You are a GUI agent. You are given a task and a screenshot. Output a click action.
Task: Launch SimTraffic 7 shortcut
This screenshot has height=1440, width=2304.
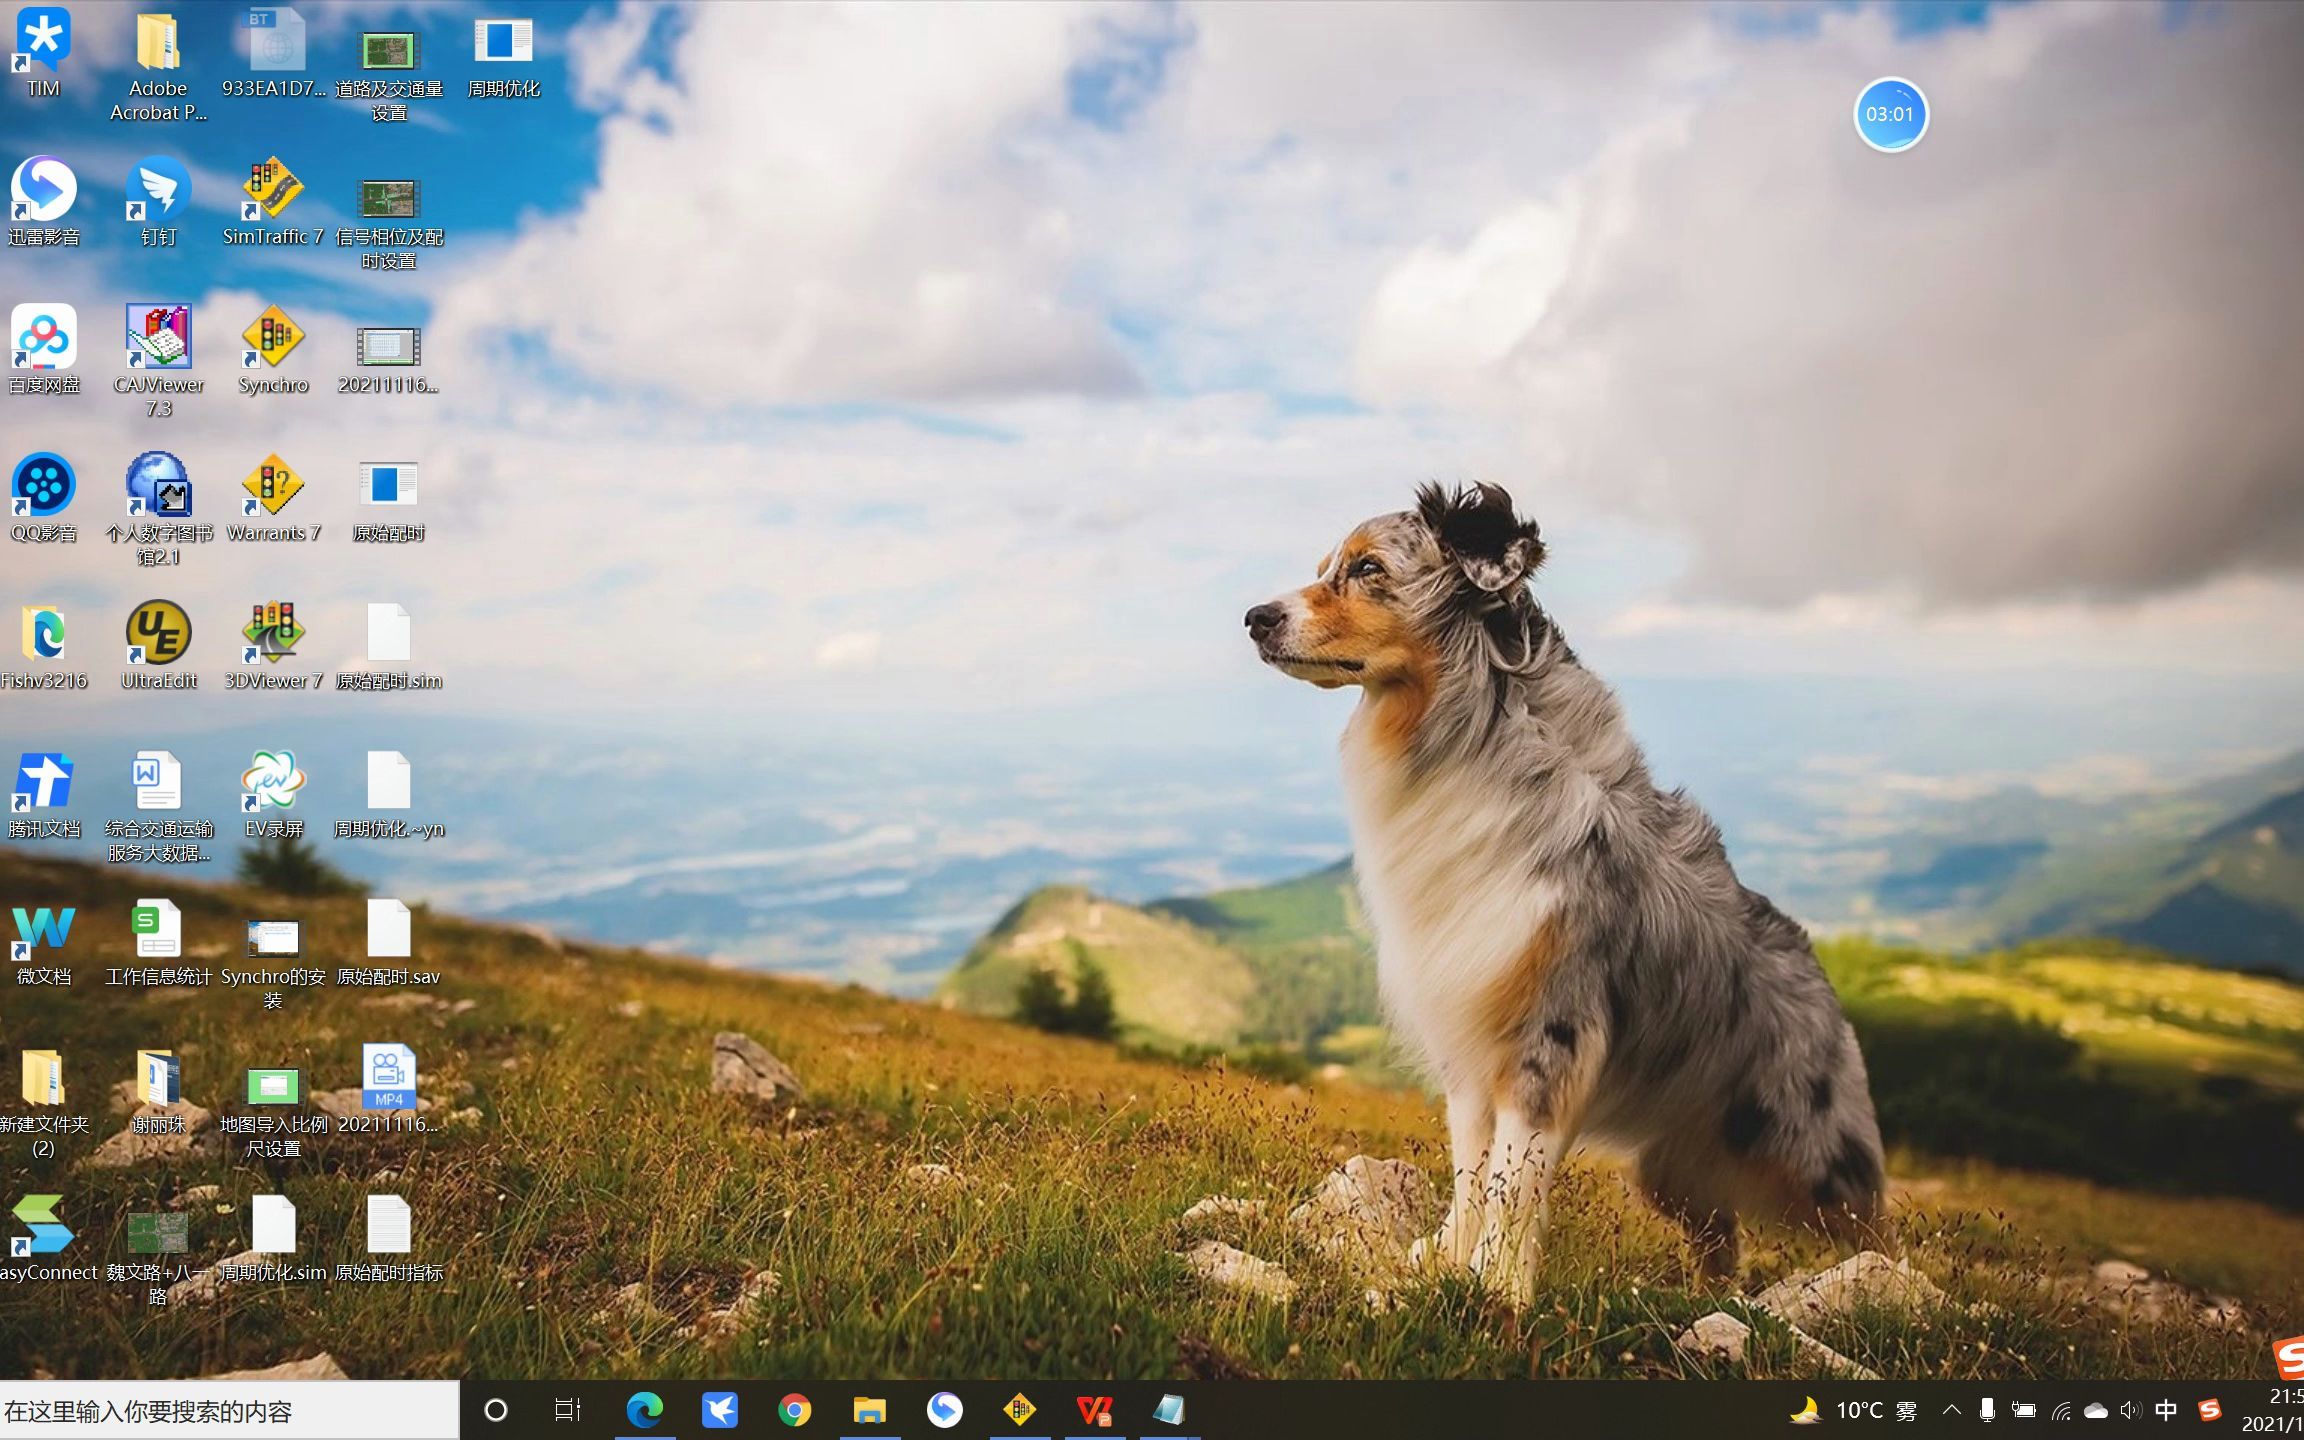point(273,200)
